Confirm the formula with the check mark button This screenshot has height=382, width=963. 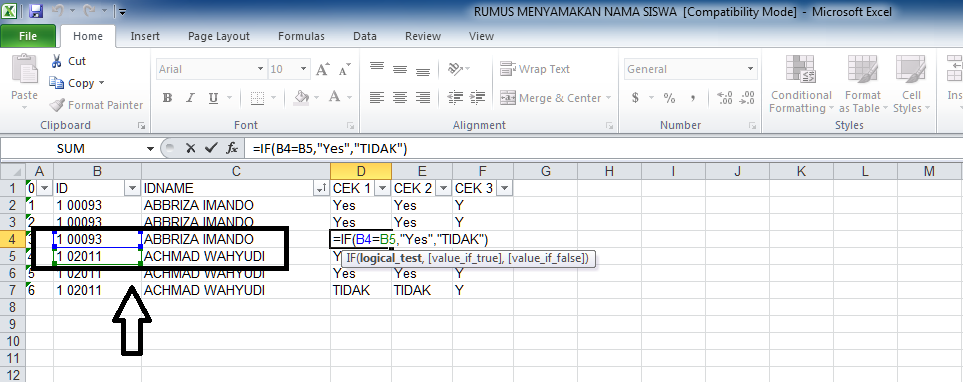211,148
